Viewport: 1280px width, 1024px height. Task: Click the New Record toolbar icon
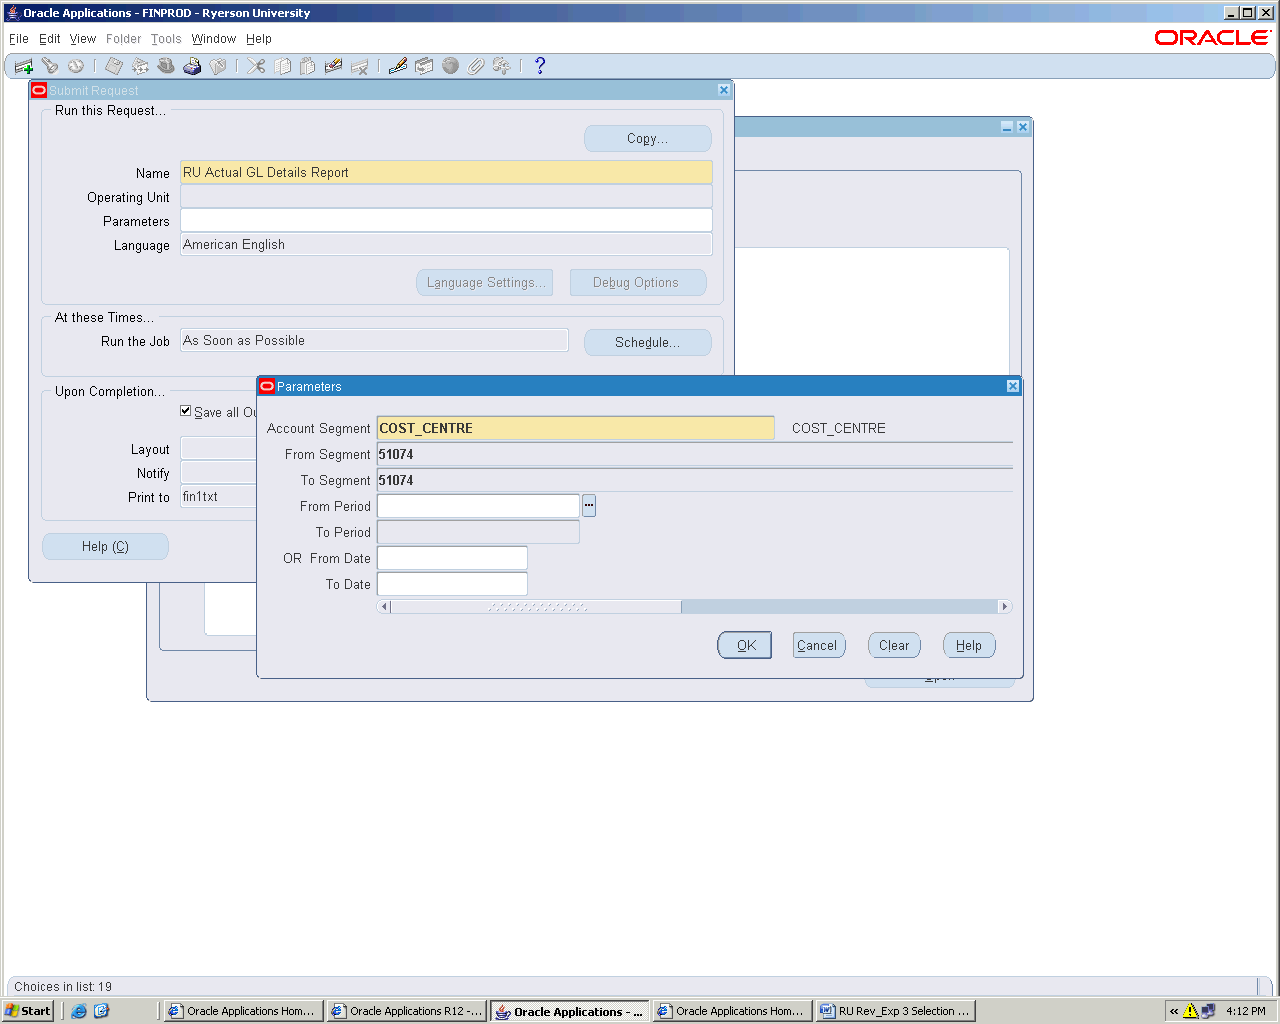(x=24, y=66)
